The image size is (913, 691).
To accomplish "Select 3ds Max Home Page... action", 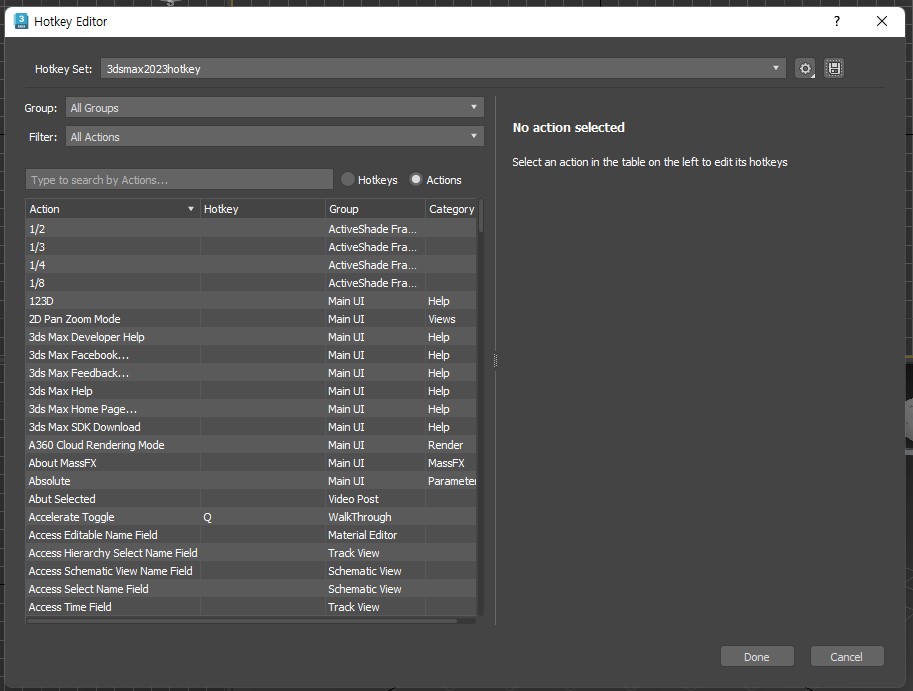I will (x=251, y=409).
